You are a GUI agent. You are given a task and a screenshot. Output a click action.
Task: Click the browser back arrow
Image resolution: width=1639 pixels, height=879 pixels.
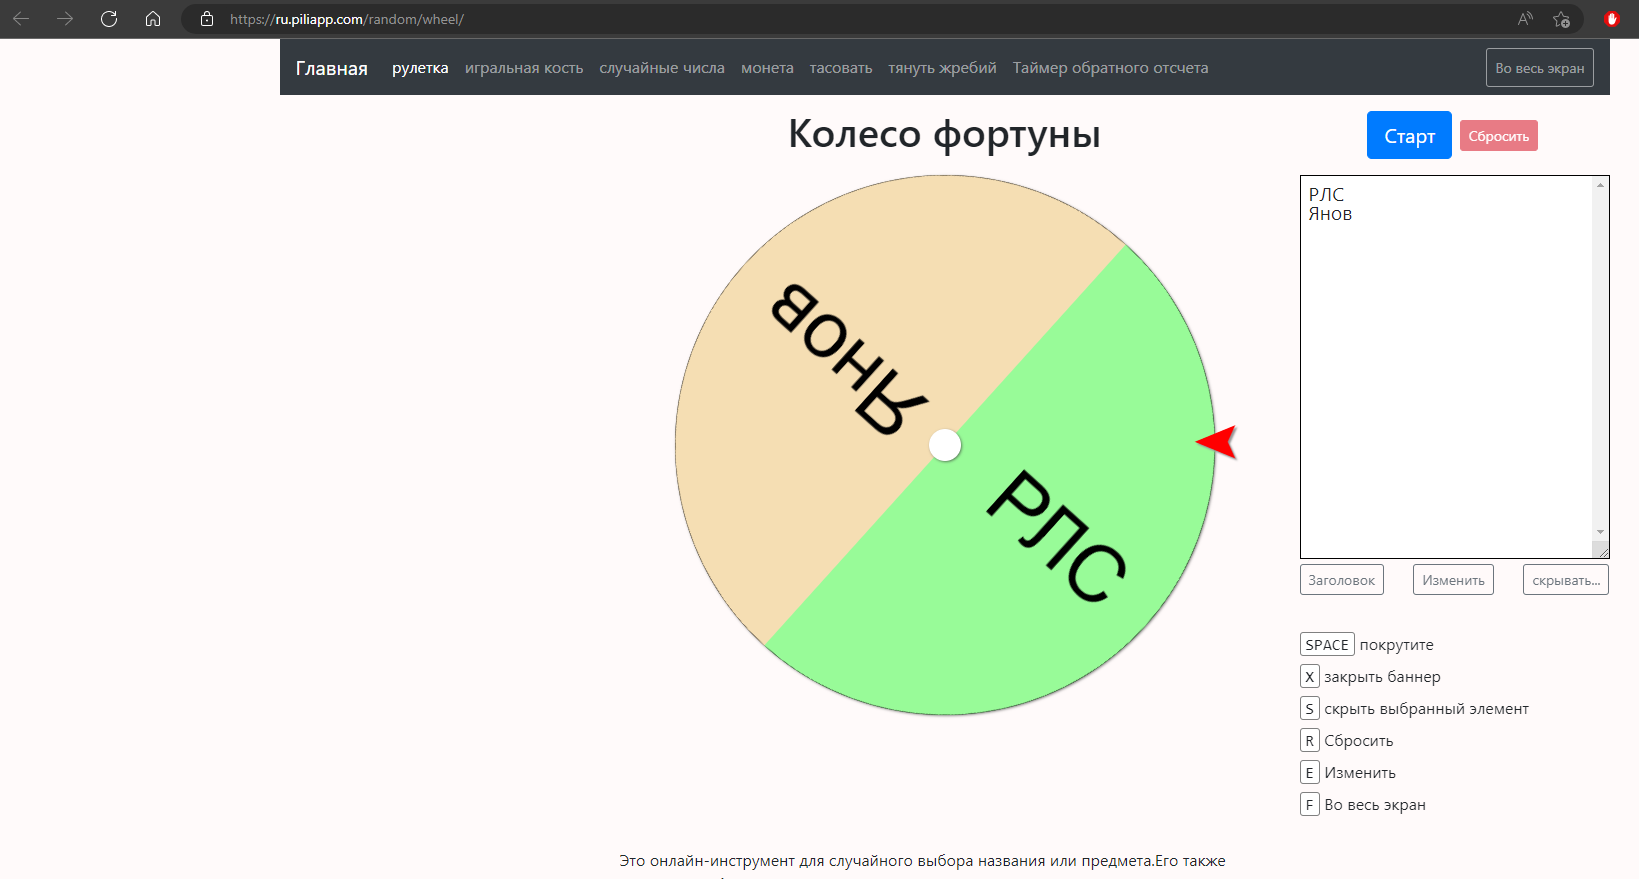point(21,19)
